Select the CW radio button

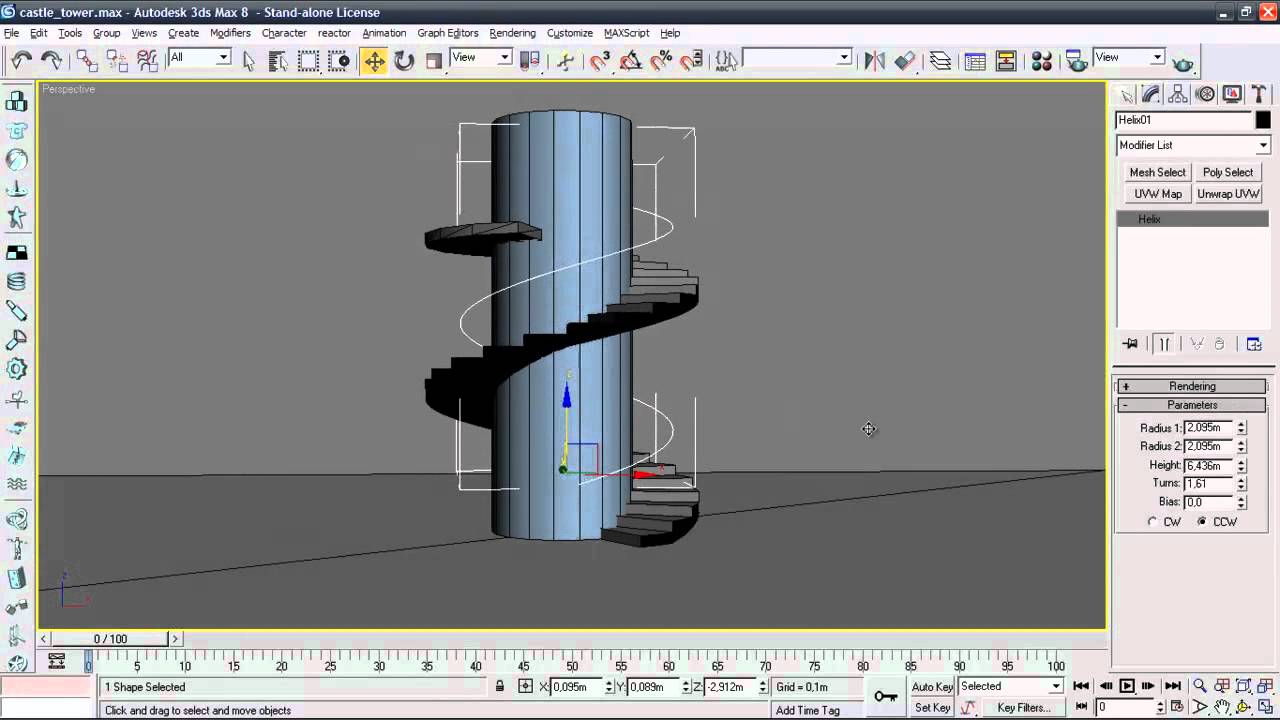1153,522
